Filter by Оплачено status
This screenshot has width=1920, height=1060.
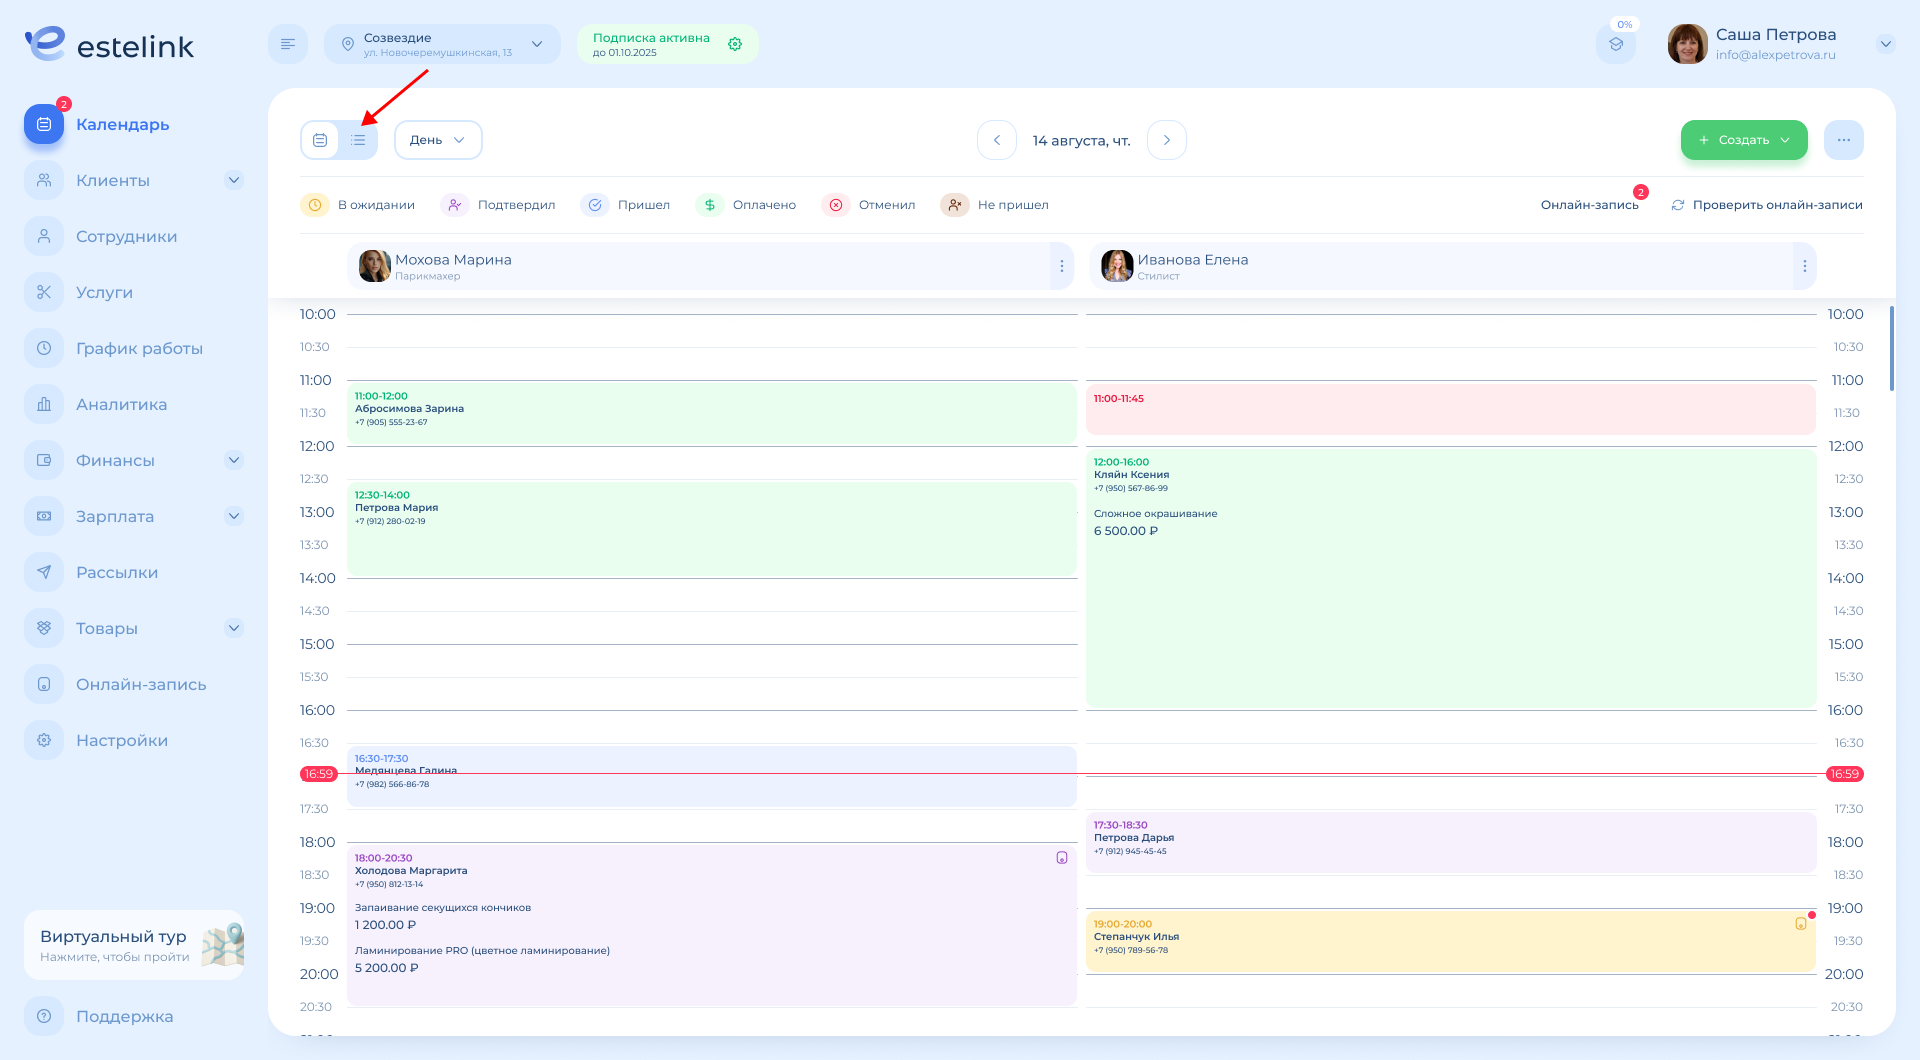[x=746, y=205]
